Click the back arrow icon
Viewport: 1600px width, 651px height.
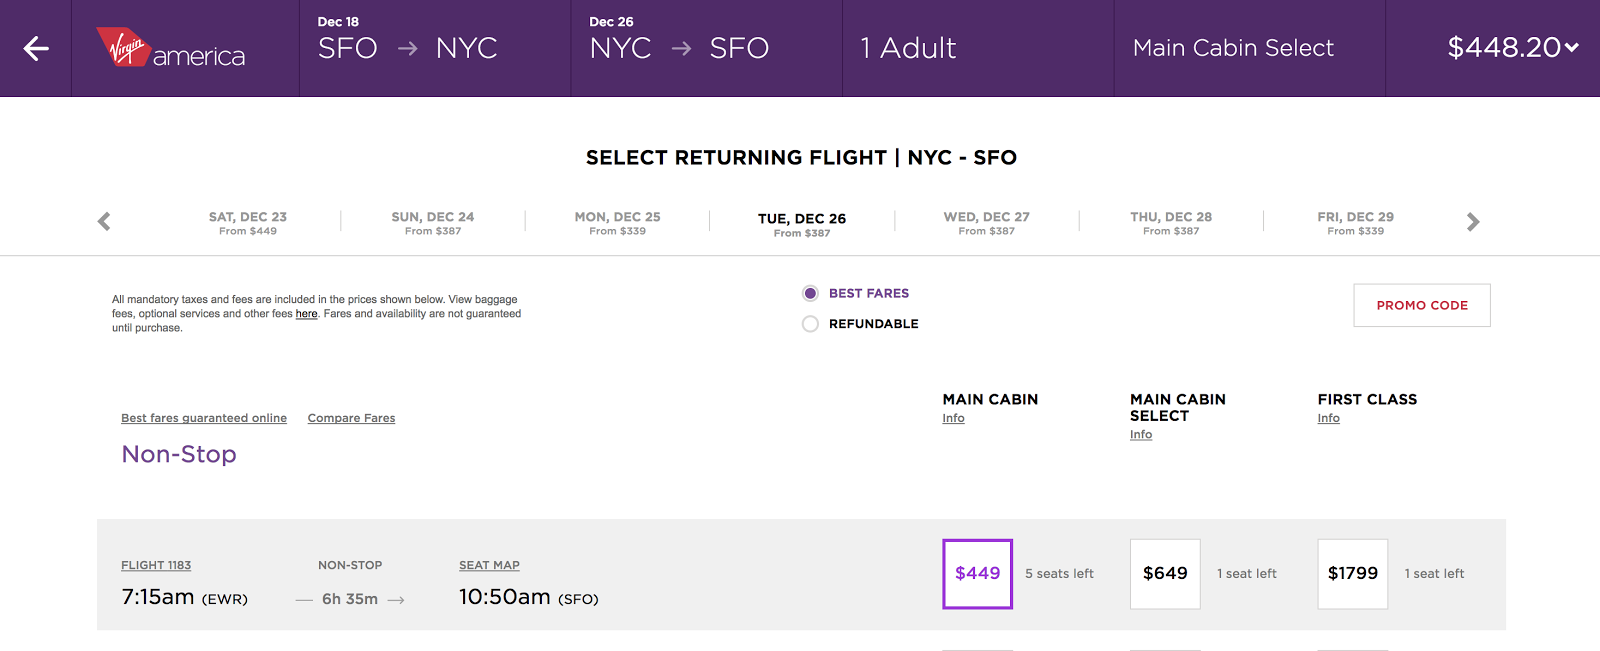coord(36,48)
